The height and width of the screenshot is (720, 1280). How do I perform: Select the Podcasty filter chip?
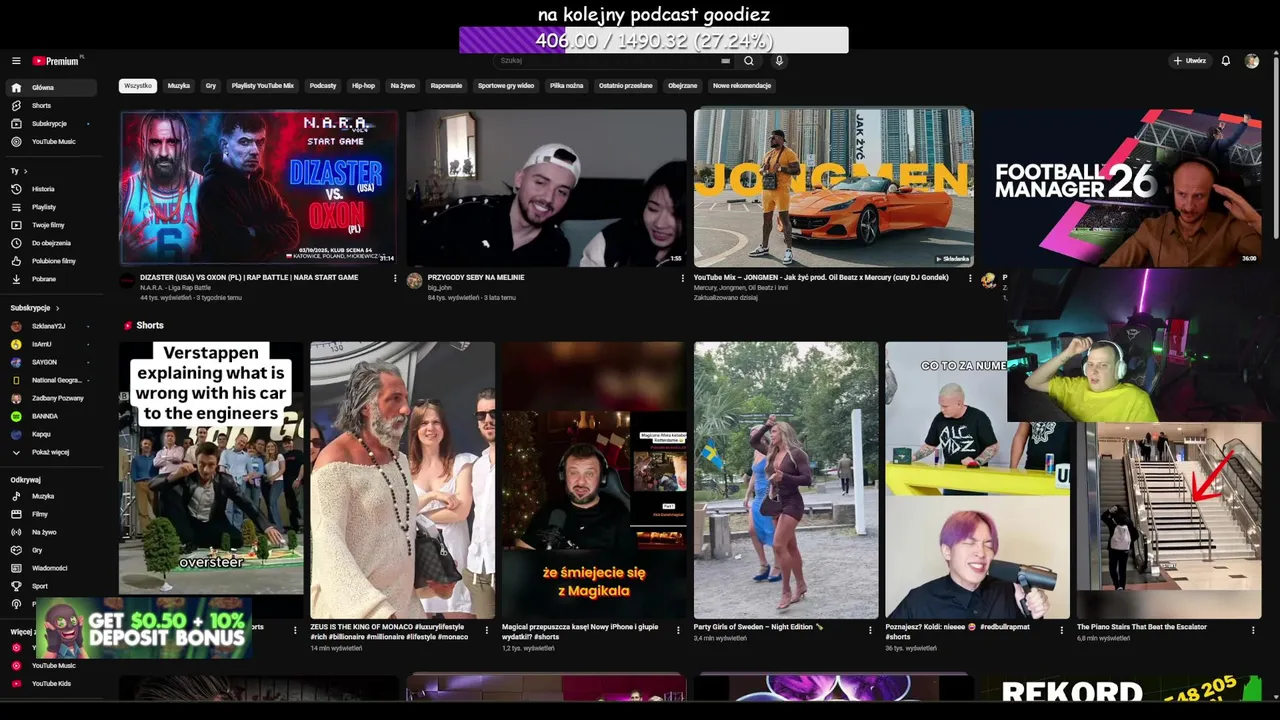[323, 86]
